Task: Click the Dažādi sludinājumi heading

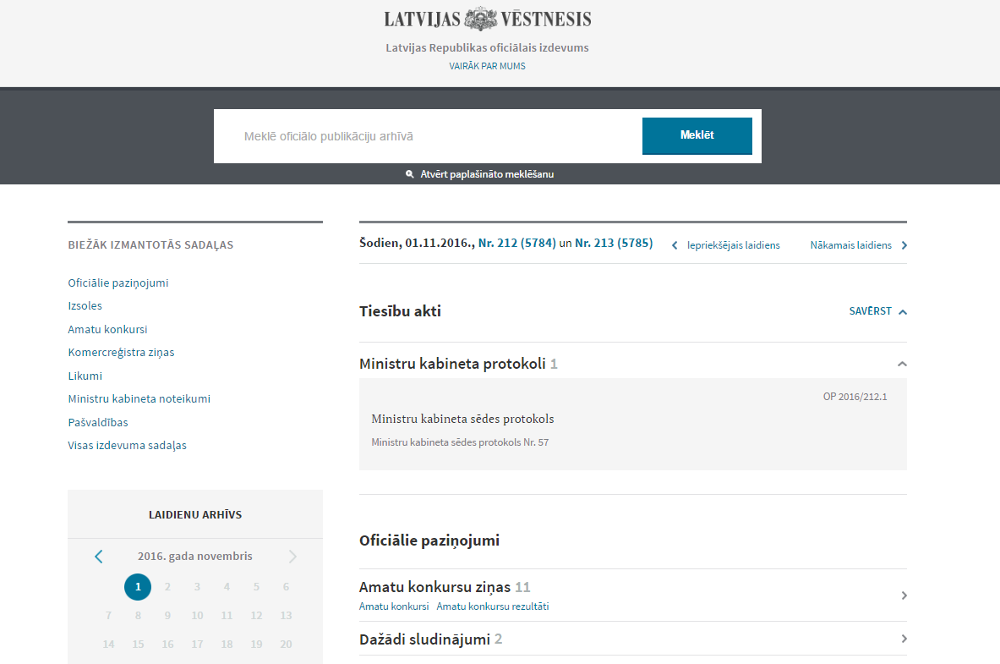Action: pyautogui.click(x=425, y=639)
